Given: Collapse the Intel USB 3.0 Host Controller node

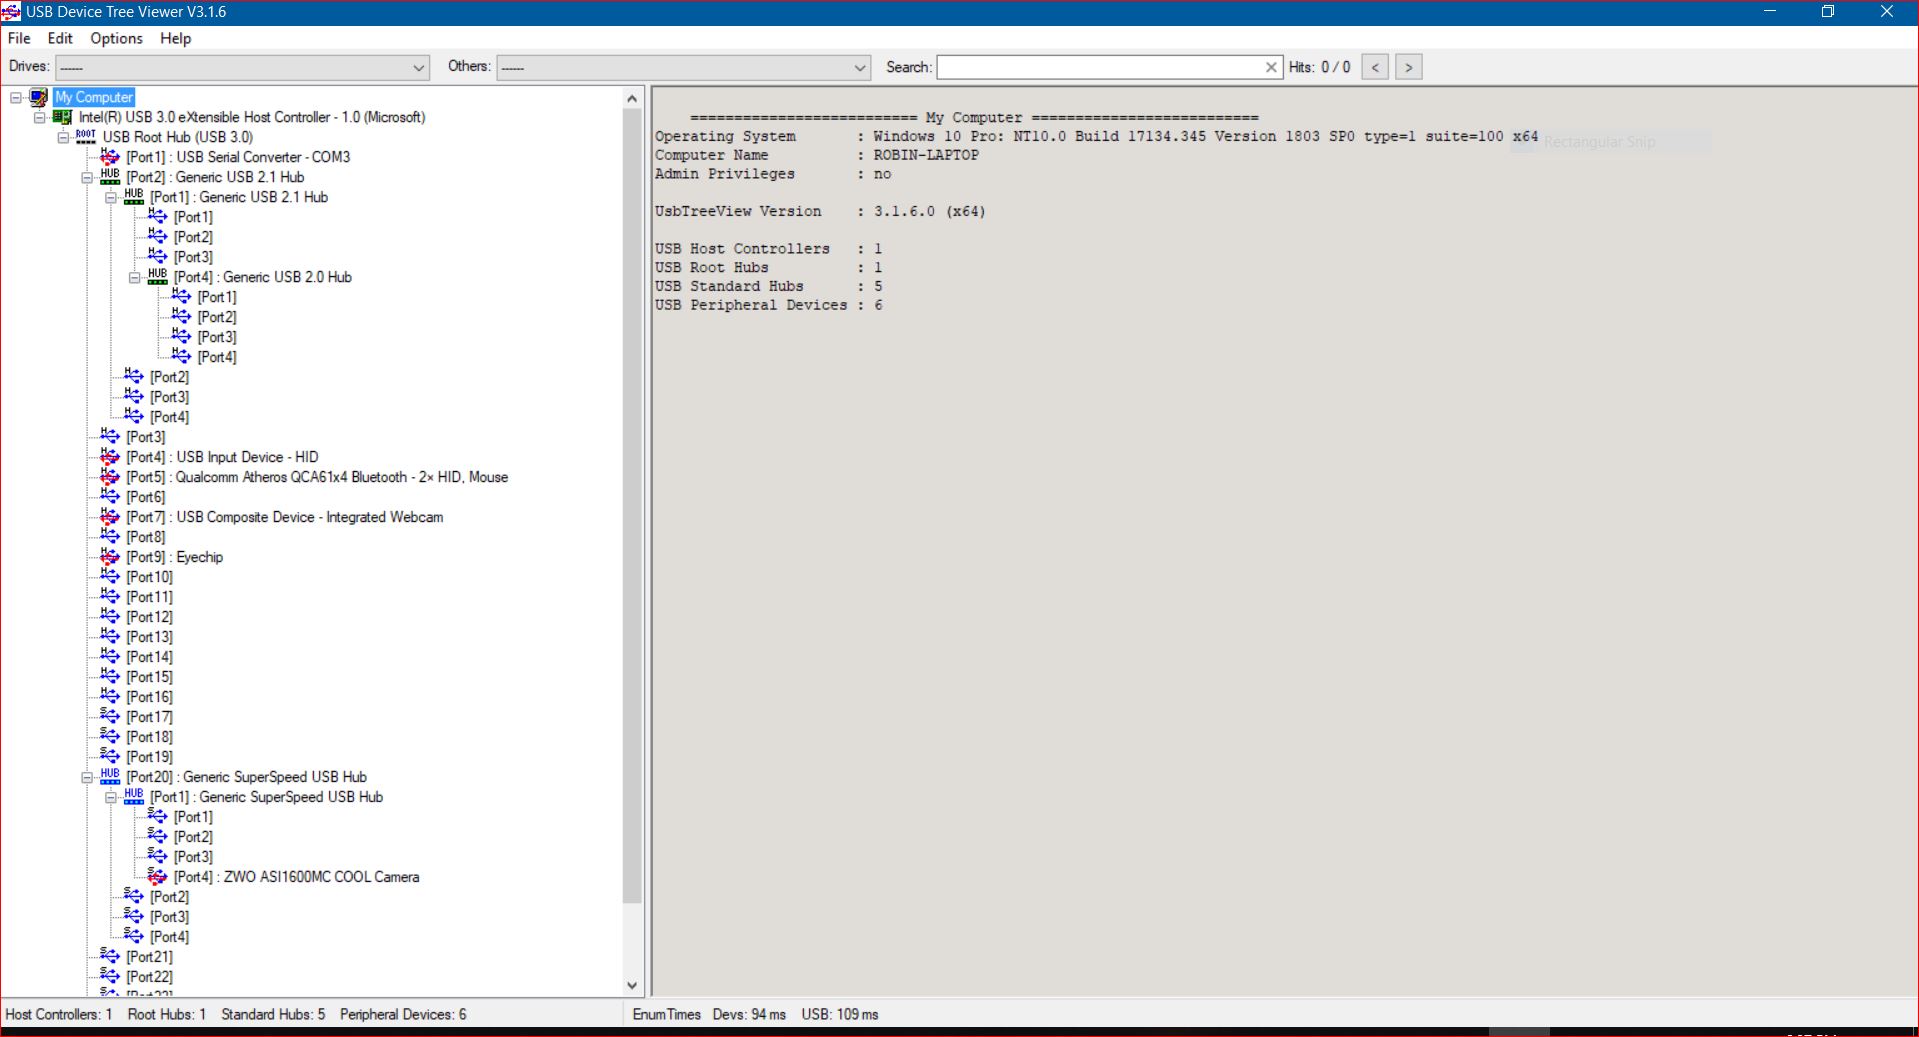Looking at the screenshot, I should [40, 117].
